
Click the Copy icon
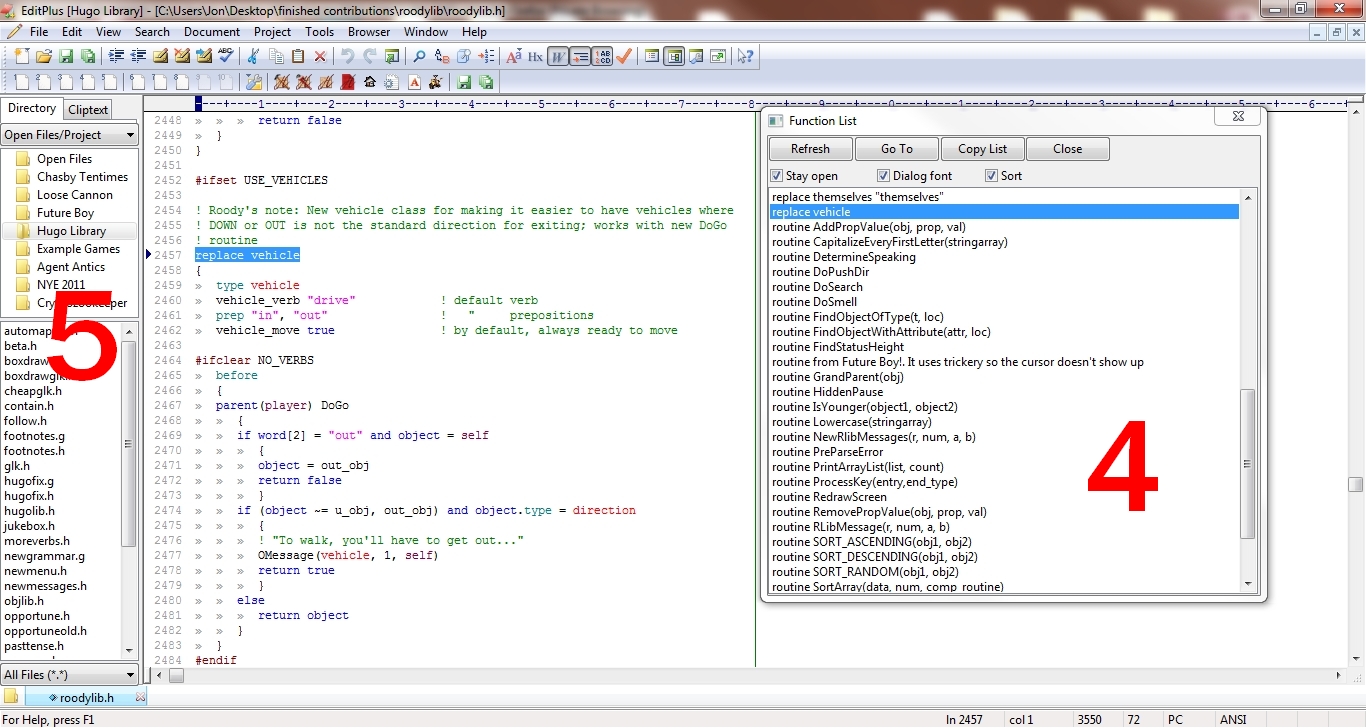(276, 56)
